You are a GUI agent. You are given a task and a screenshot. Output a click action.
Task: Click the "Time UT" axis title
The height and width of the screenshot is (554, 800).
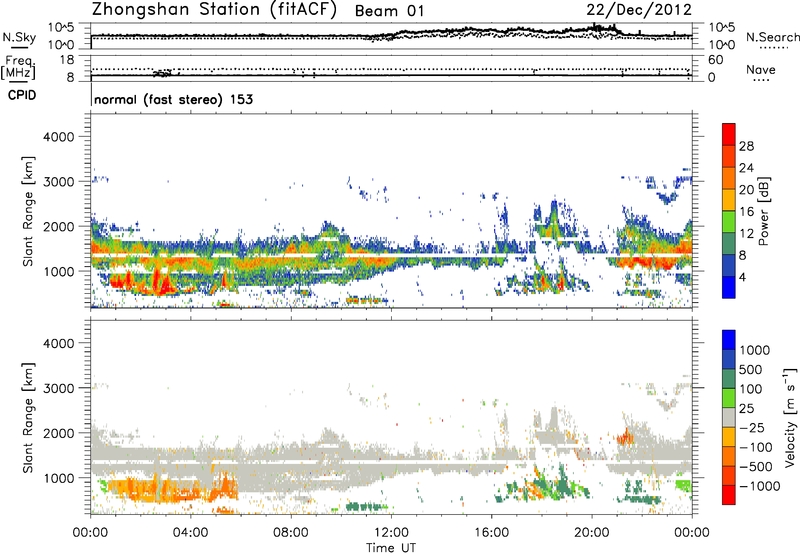pos(391,548)
